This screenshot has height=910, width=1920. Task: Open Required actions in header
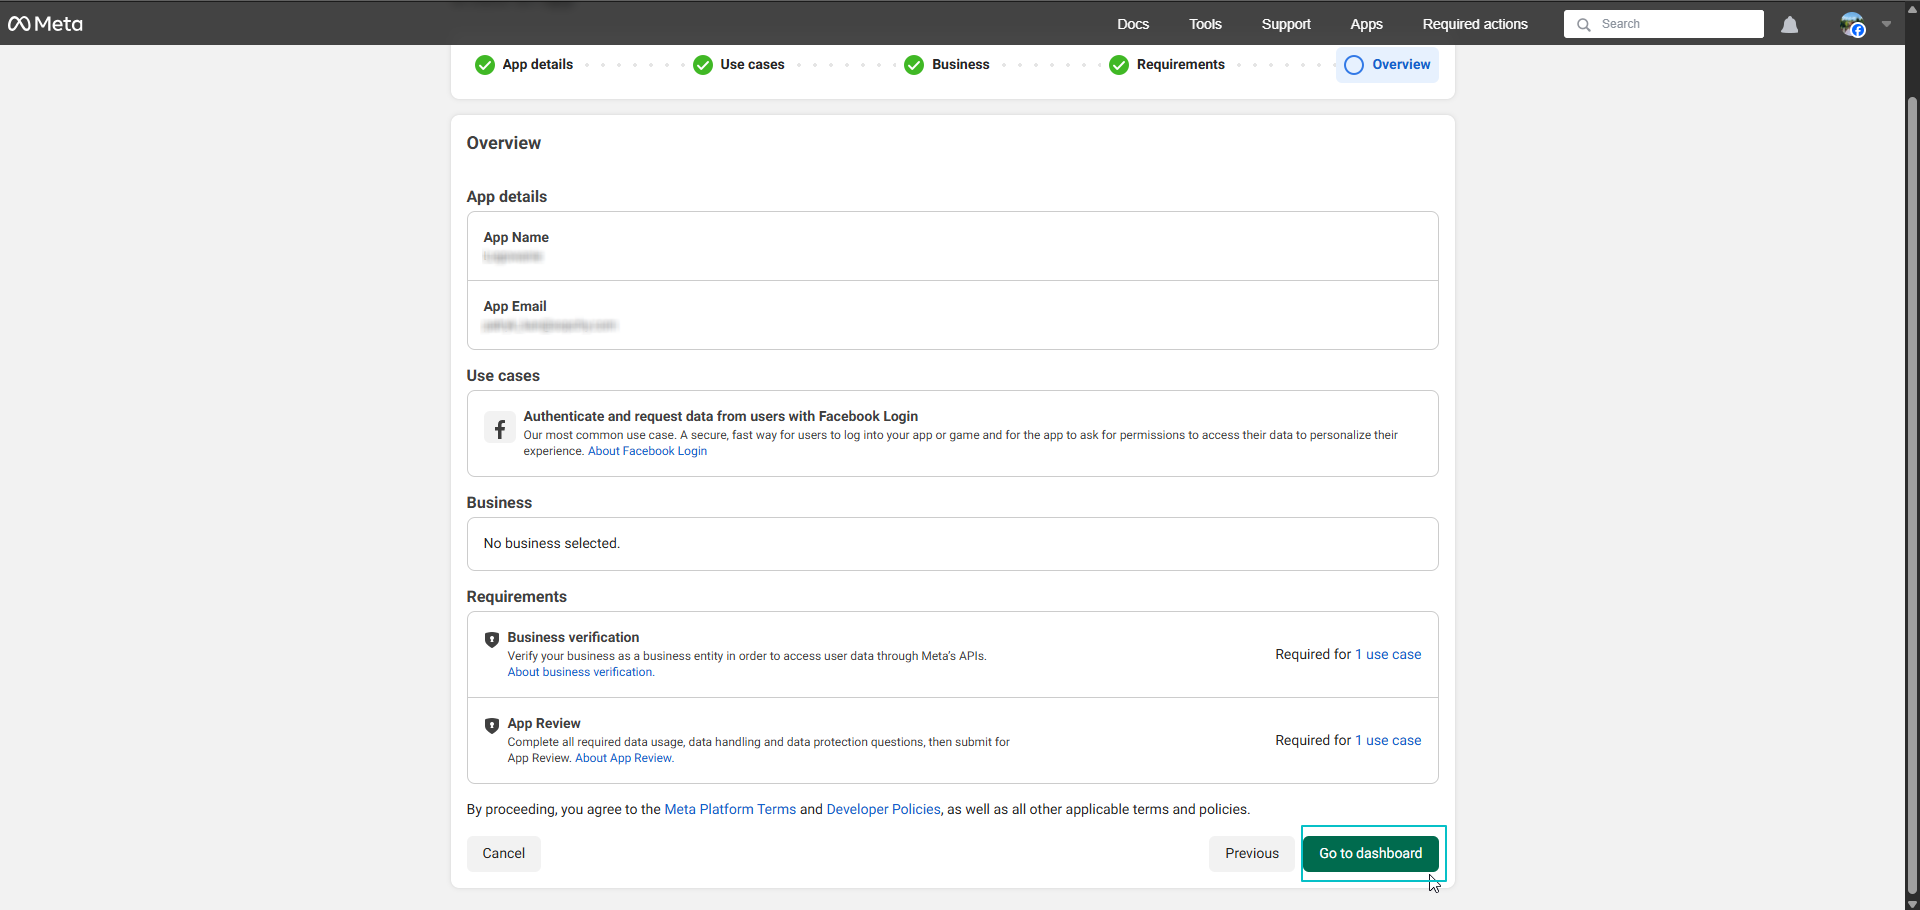1475,24
